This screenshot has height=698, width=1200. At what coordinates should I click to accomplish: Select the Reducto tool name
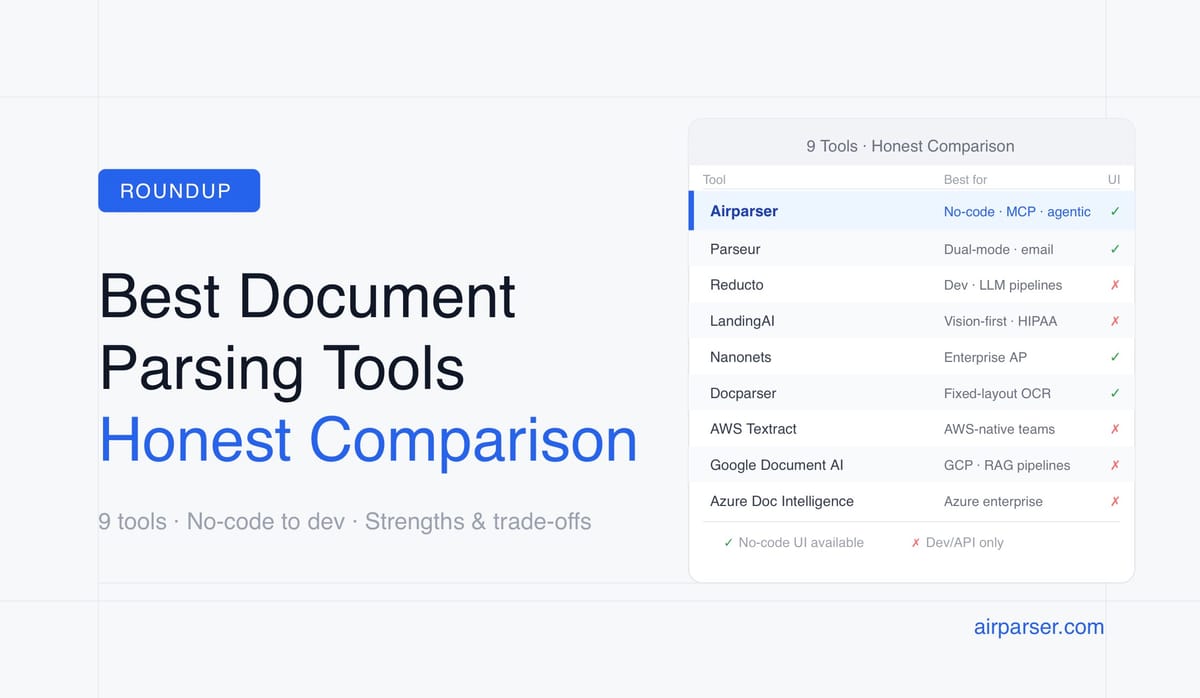pos(737,285)
